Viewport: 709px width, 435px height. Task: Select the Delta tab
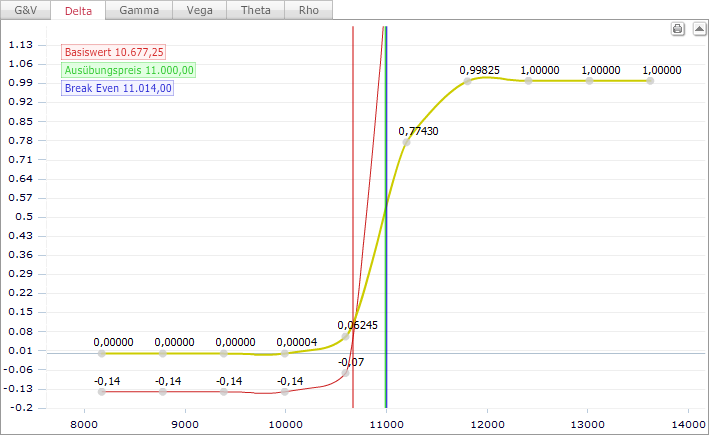[78, 11]
